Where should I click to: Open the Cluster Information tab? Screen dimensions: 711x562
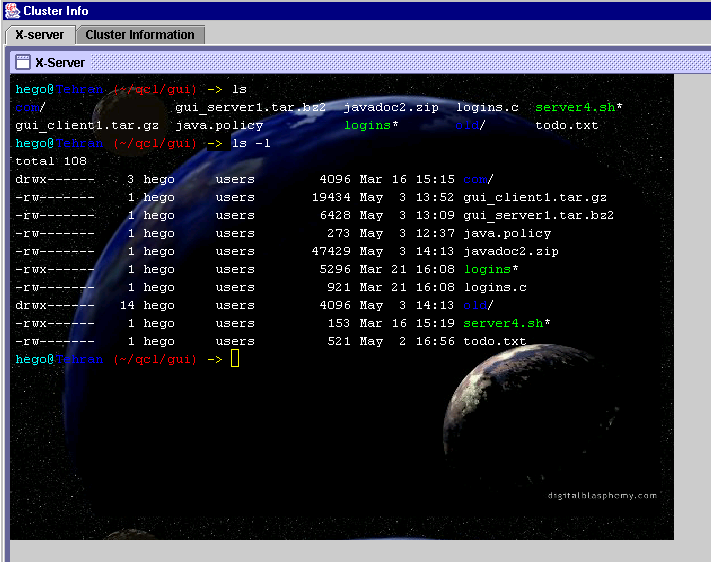[x=140, y=35]
